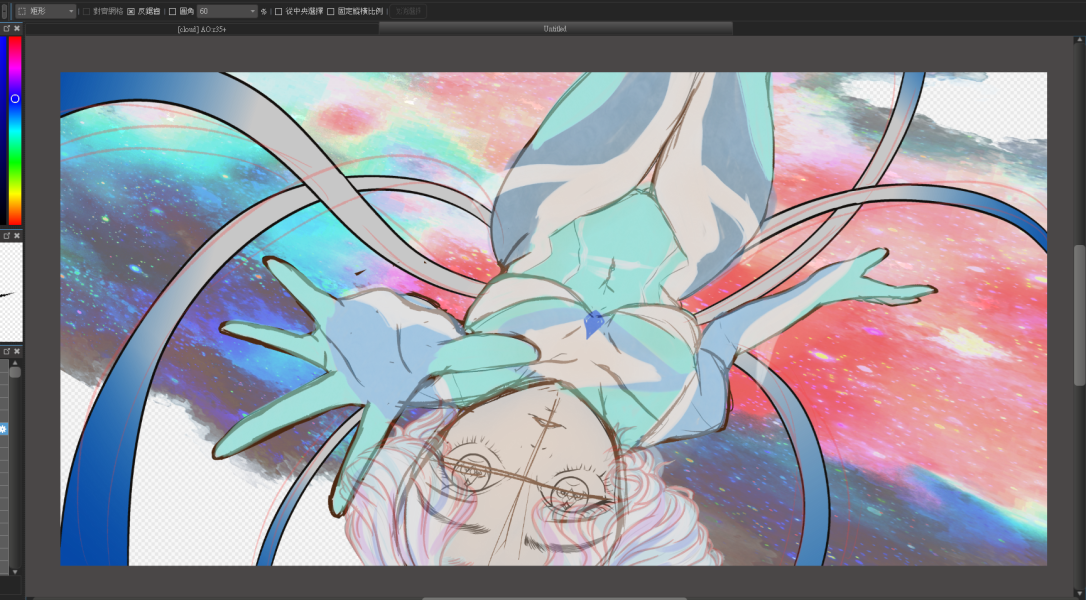Open the rounded corner value dropdown showing 60
Viewport: 1086px width, 600px height.
point(226,11)
